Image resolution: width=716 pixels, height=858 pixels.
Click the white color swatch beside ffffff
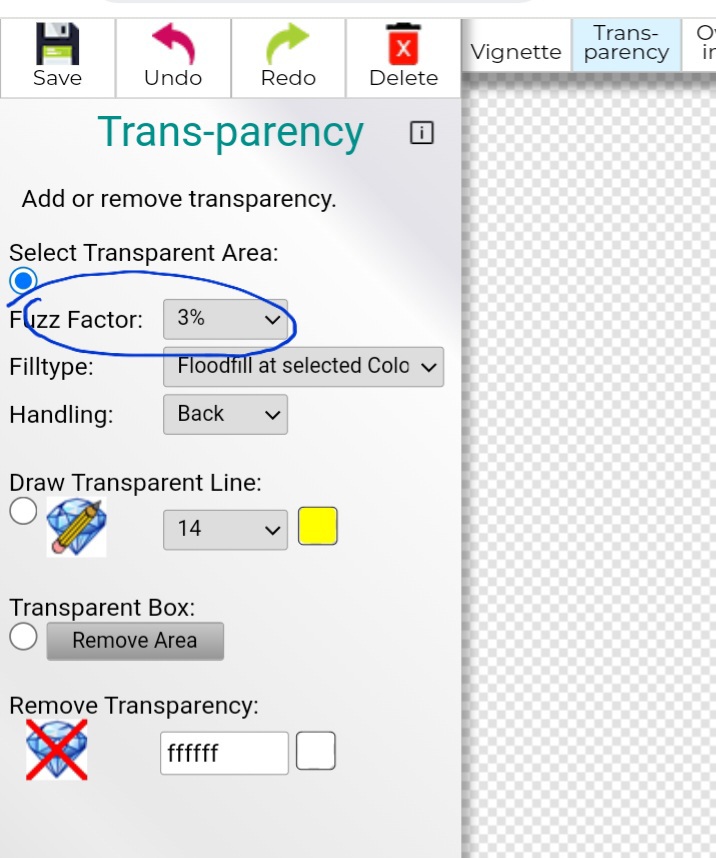[316, 751]
